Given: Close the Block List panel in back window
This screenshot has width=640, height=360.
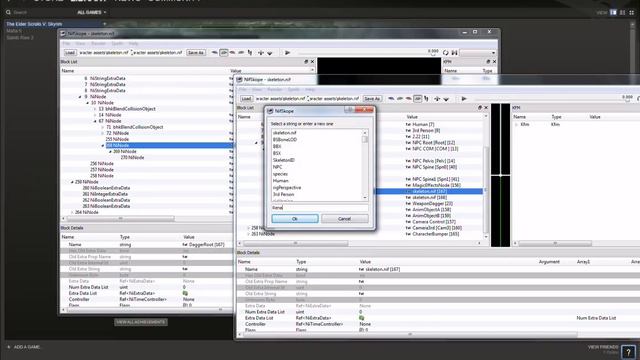Looking at the screenshot, I should [x=312, y=62].
